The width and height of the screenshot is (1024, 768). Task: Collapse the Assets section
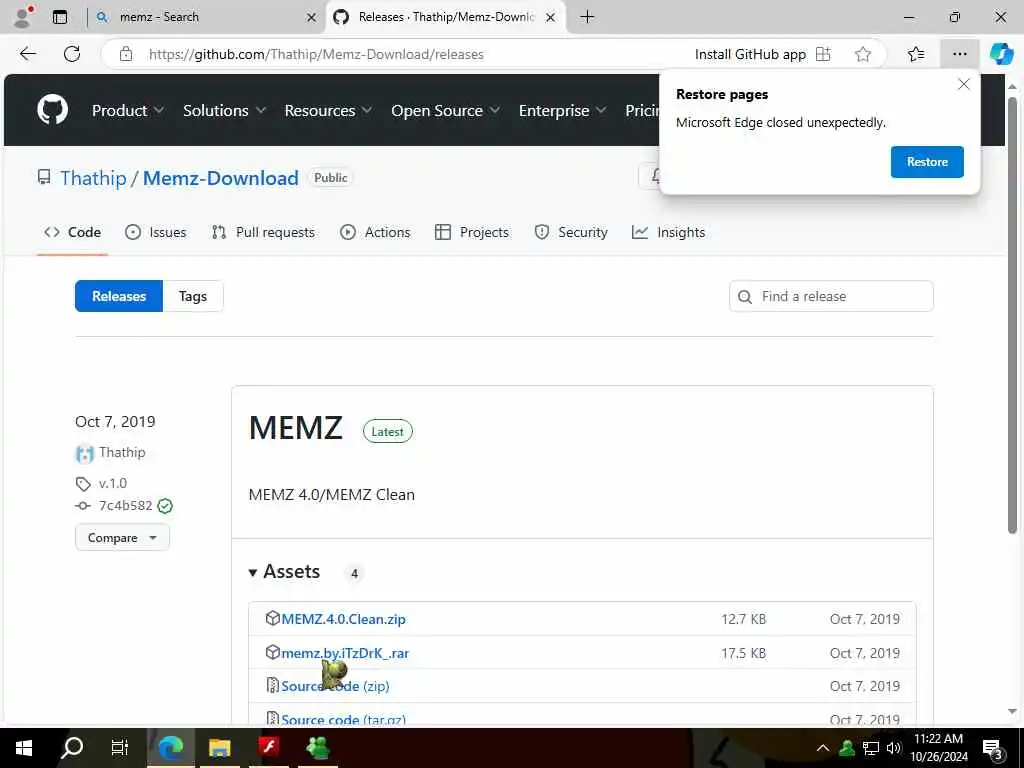click(284, 571)
